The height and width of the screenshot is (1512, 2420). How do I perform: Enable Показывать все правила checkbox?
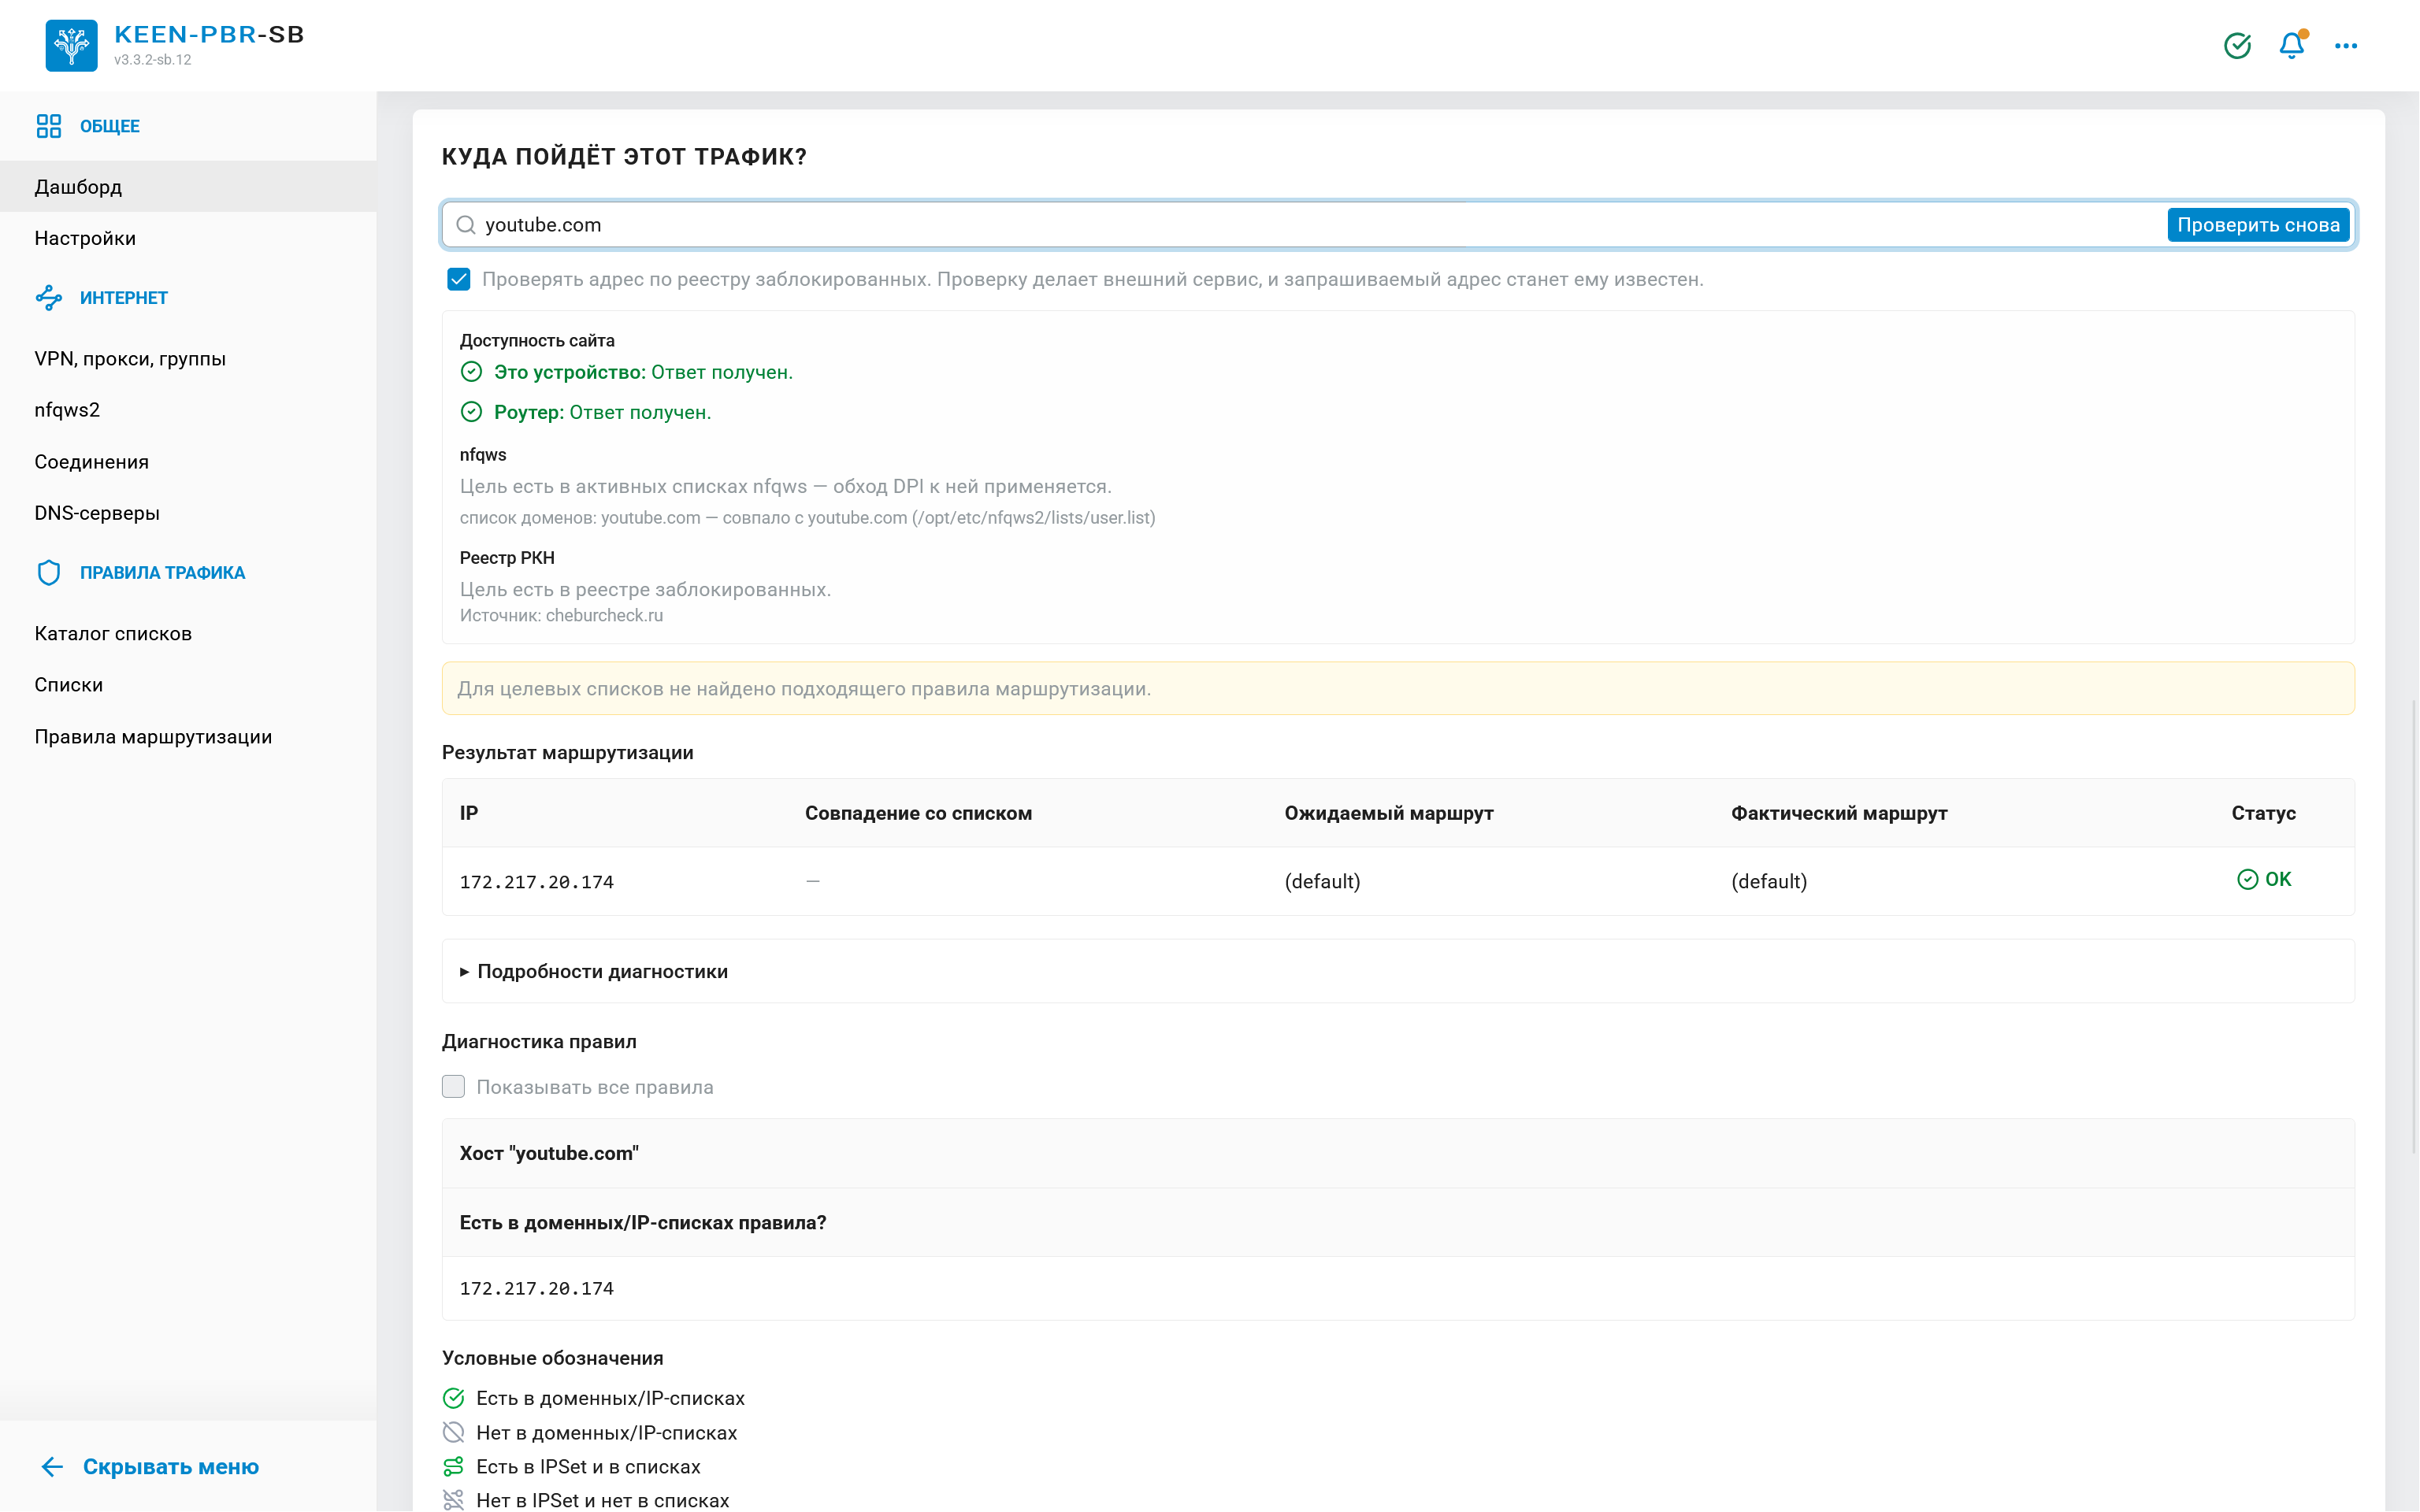(x=454, y=1087)
